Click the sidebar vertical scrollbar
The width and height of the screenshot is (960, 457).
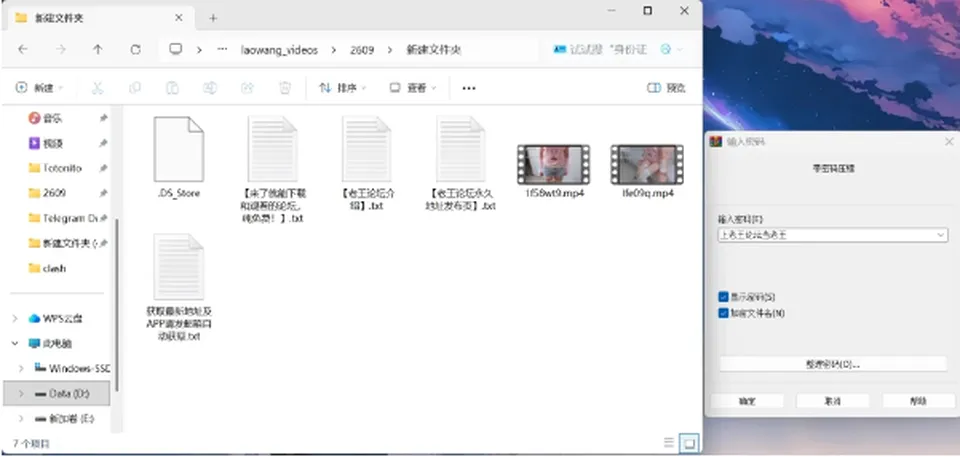click(116, 304)
